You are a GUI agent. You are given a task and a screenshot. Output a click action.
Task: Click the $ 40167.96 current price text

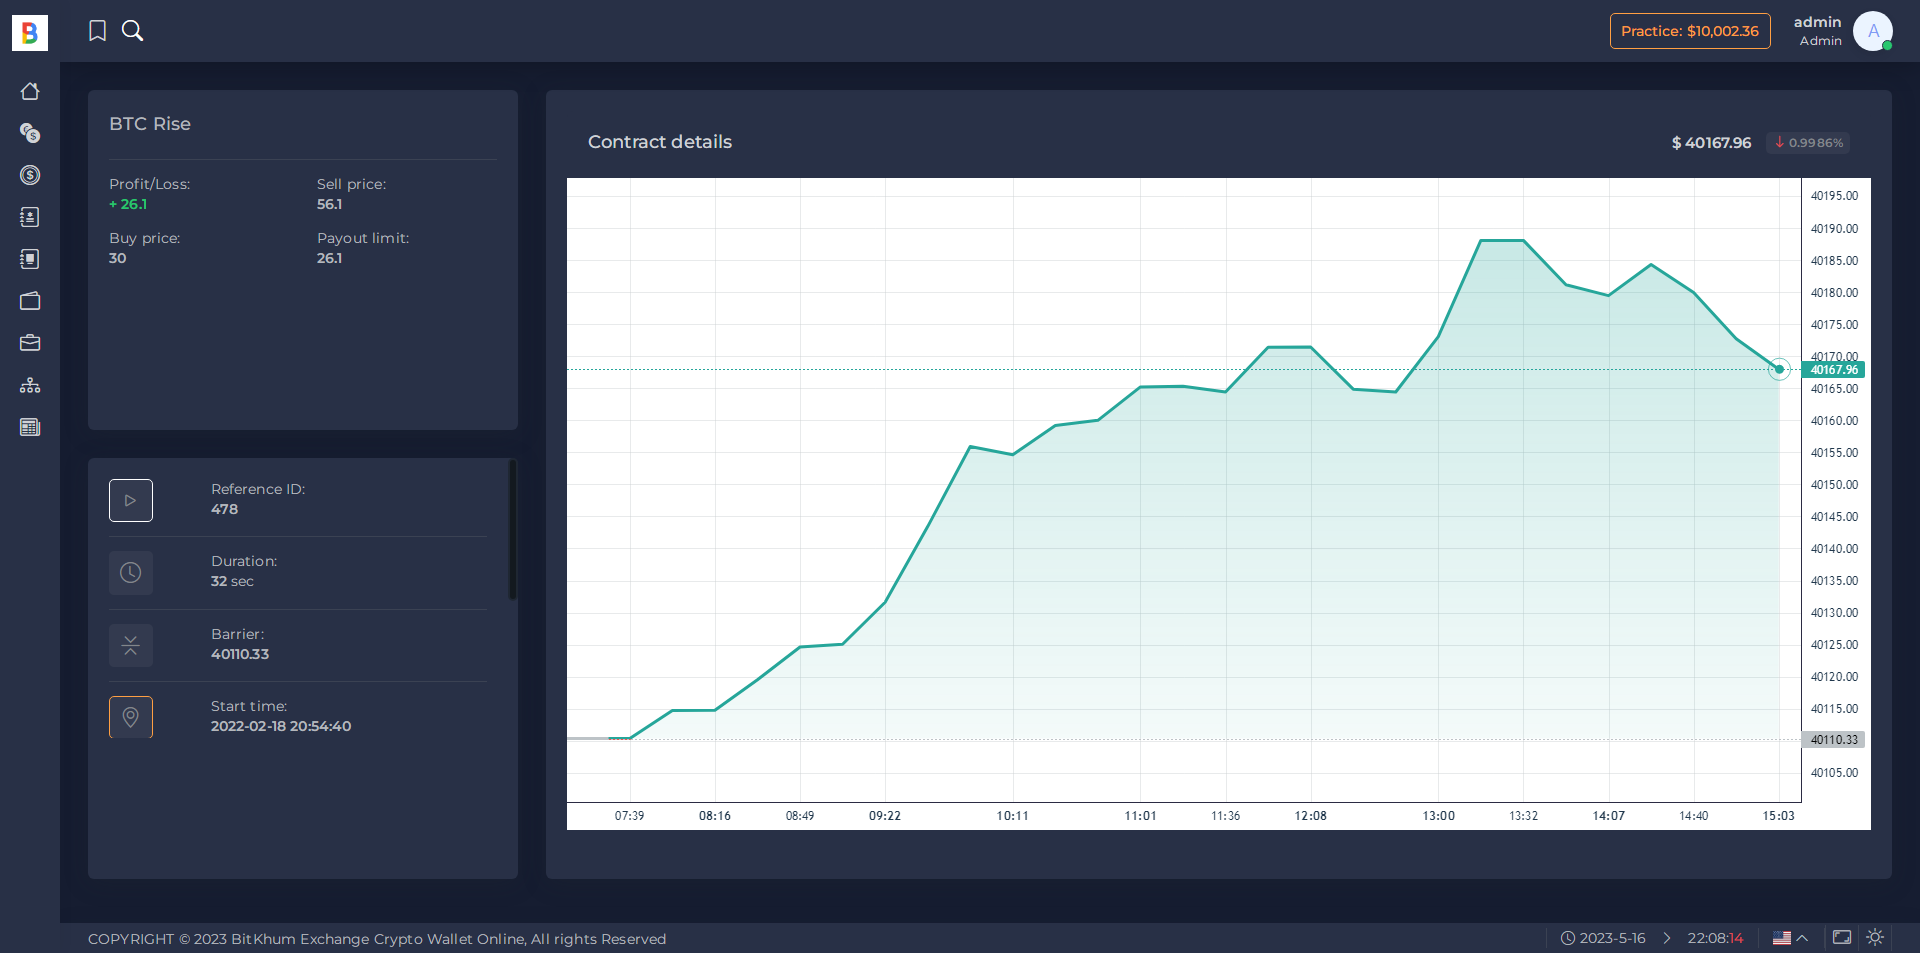point(1711,143)
